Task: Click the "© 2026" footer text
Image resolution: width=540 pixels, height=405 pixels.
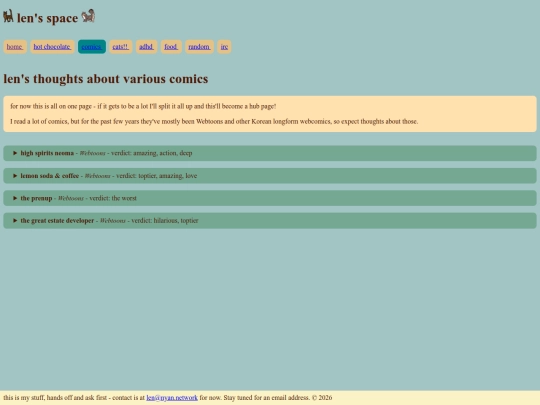Action: [x=322, y=397]
